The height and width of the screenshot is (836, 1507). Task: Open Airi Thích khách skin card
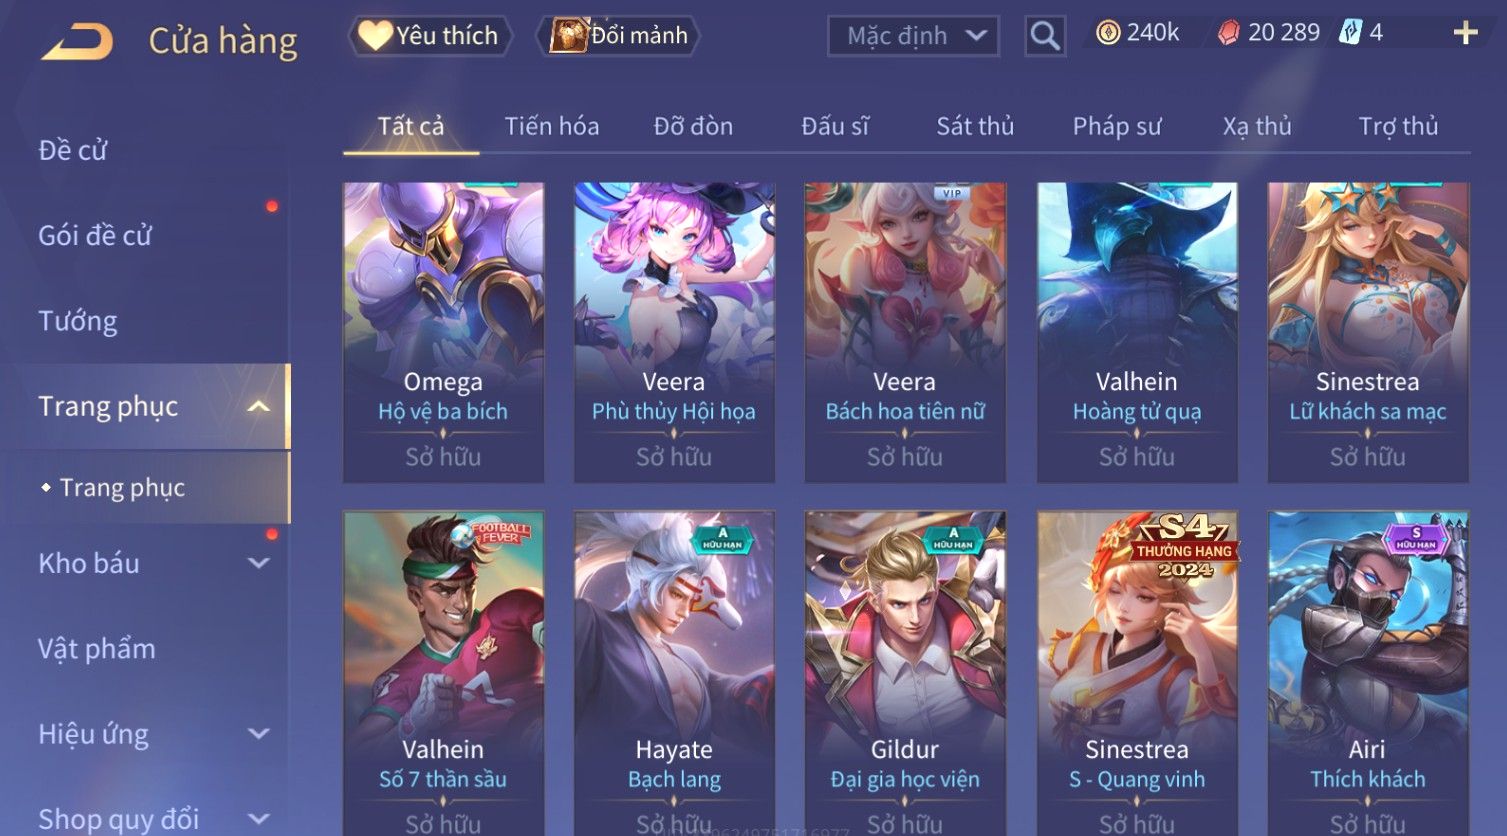pos(1368,672)
